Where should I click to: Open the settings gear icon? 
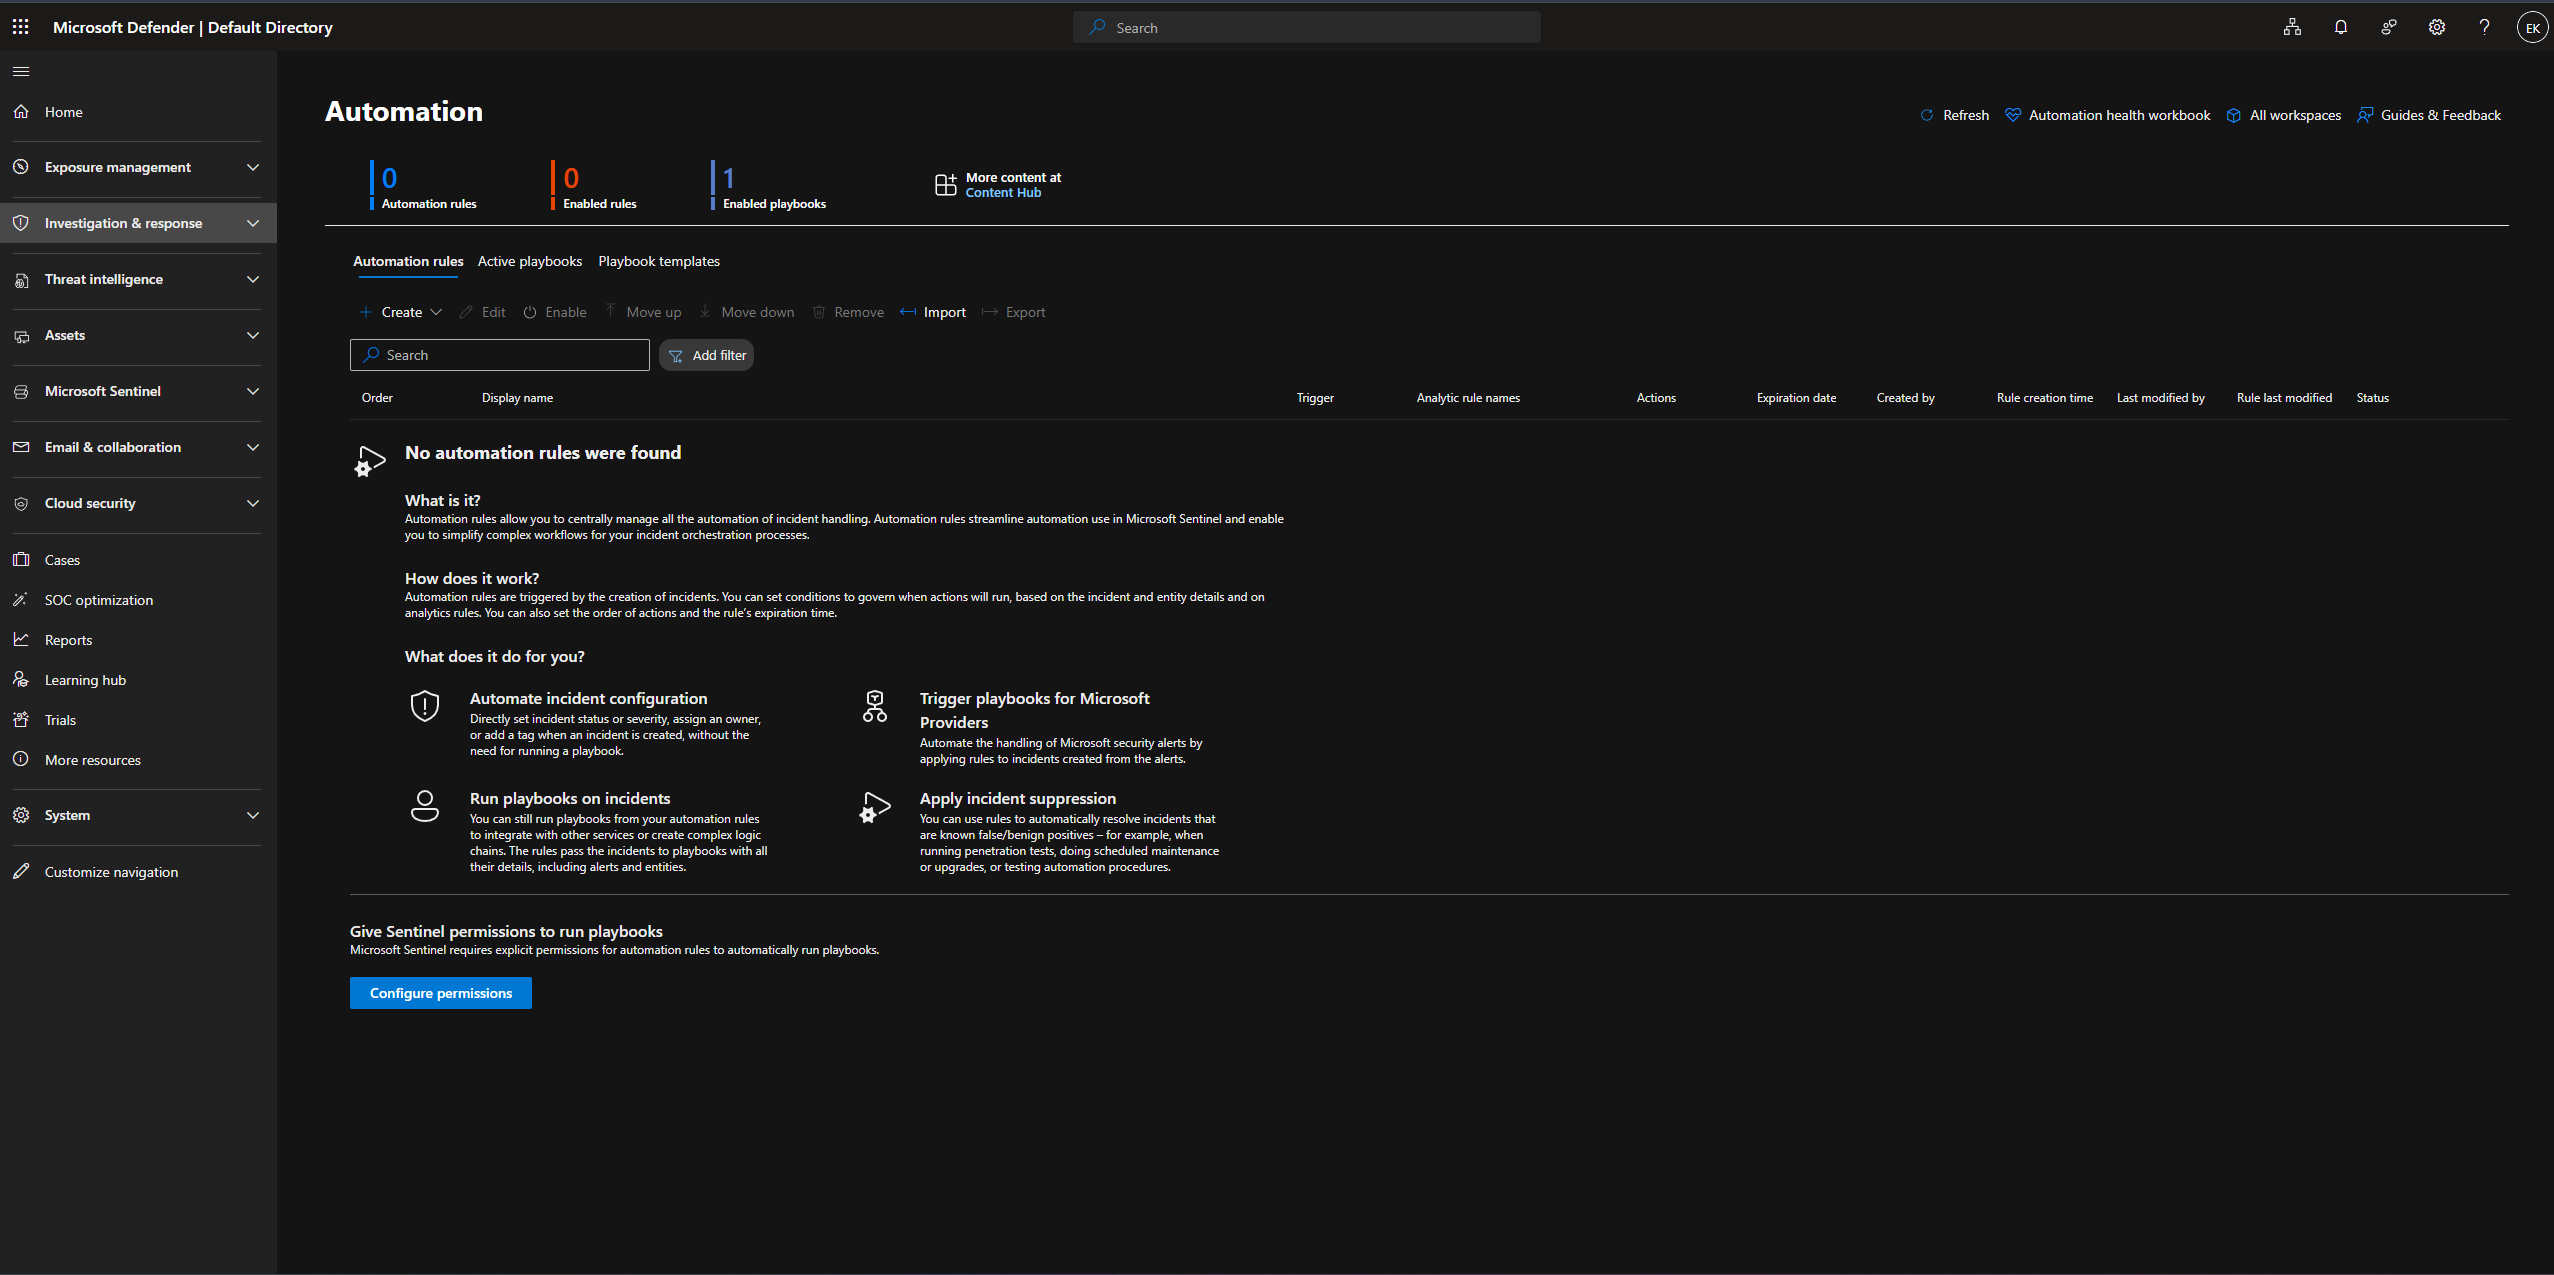(x=2436, y=27)
